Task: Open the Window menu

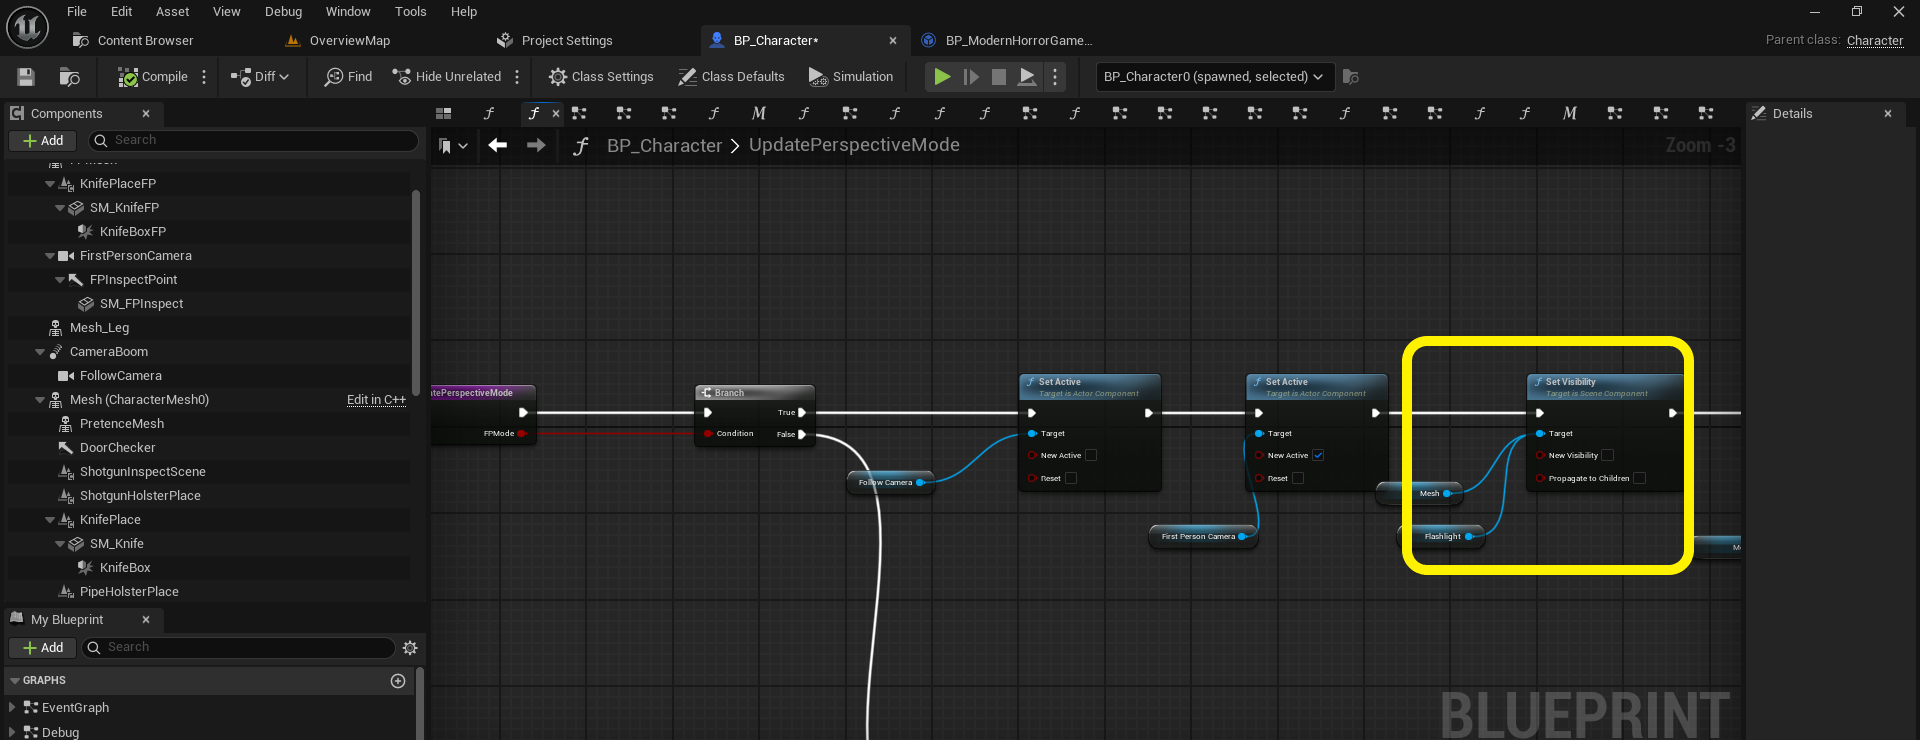Action: (347, 12)
